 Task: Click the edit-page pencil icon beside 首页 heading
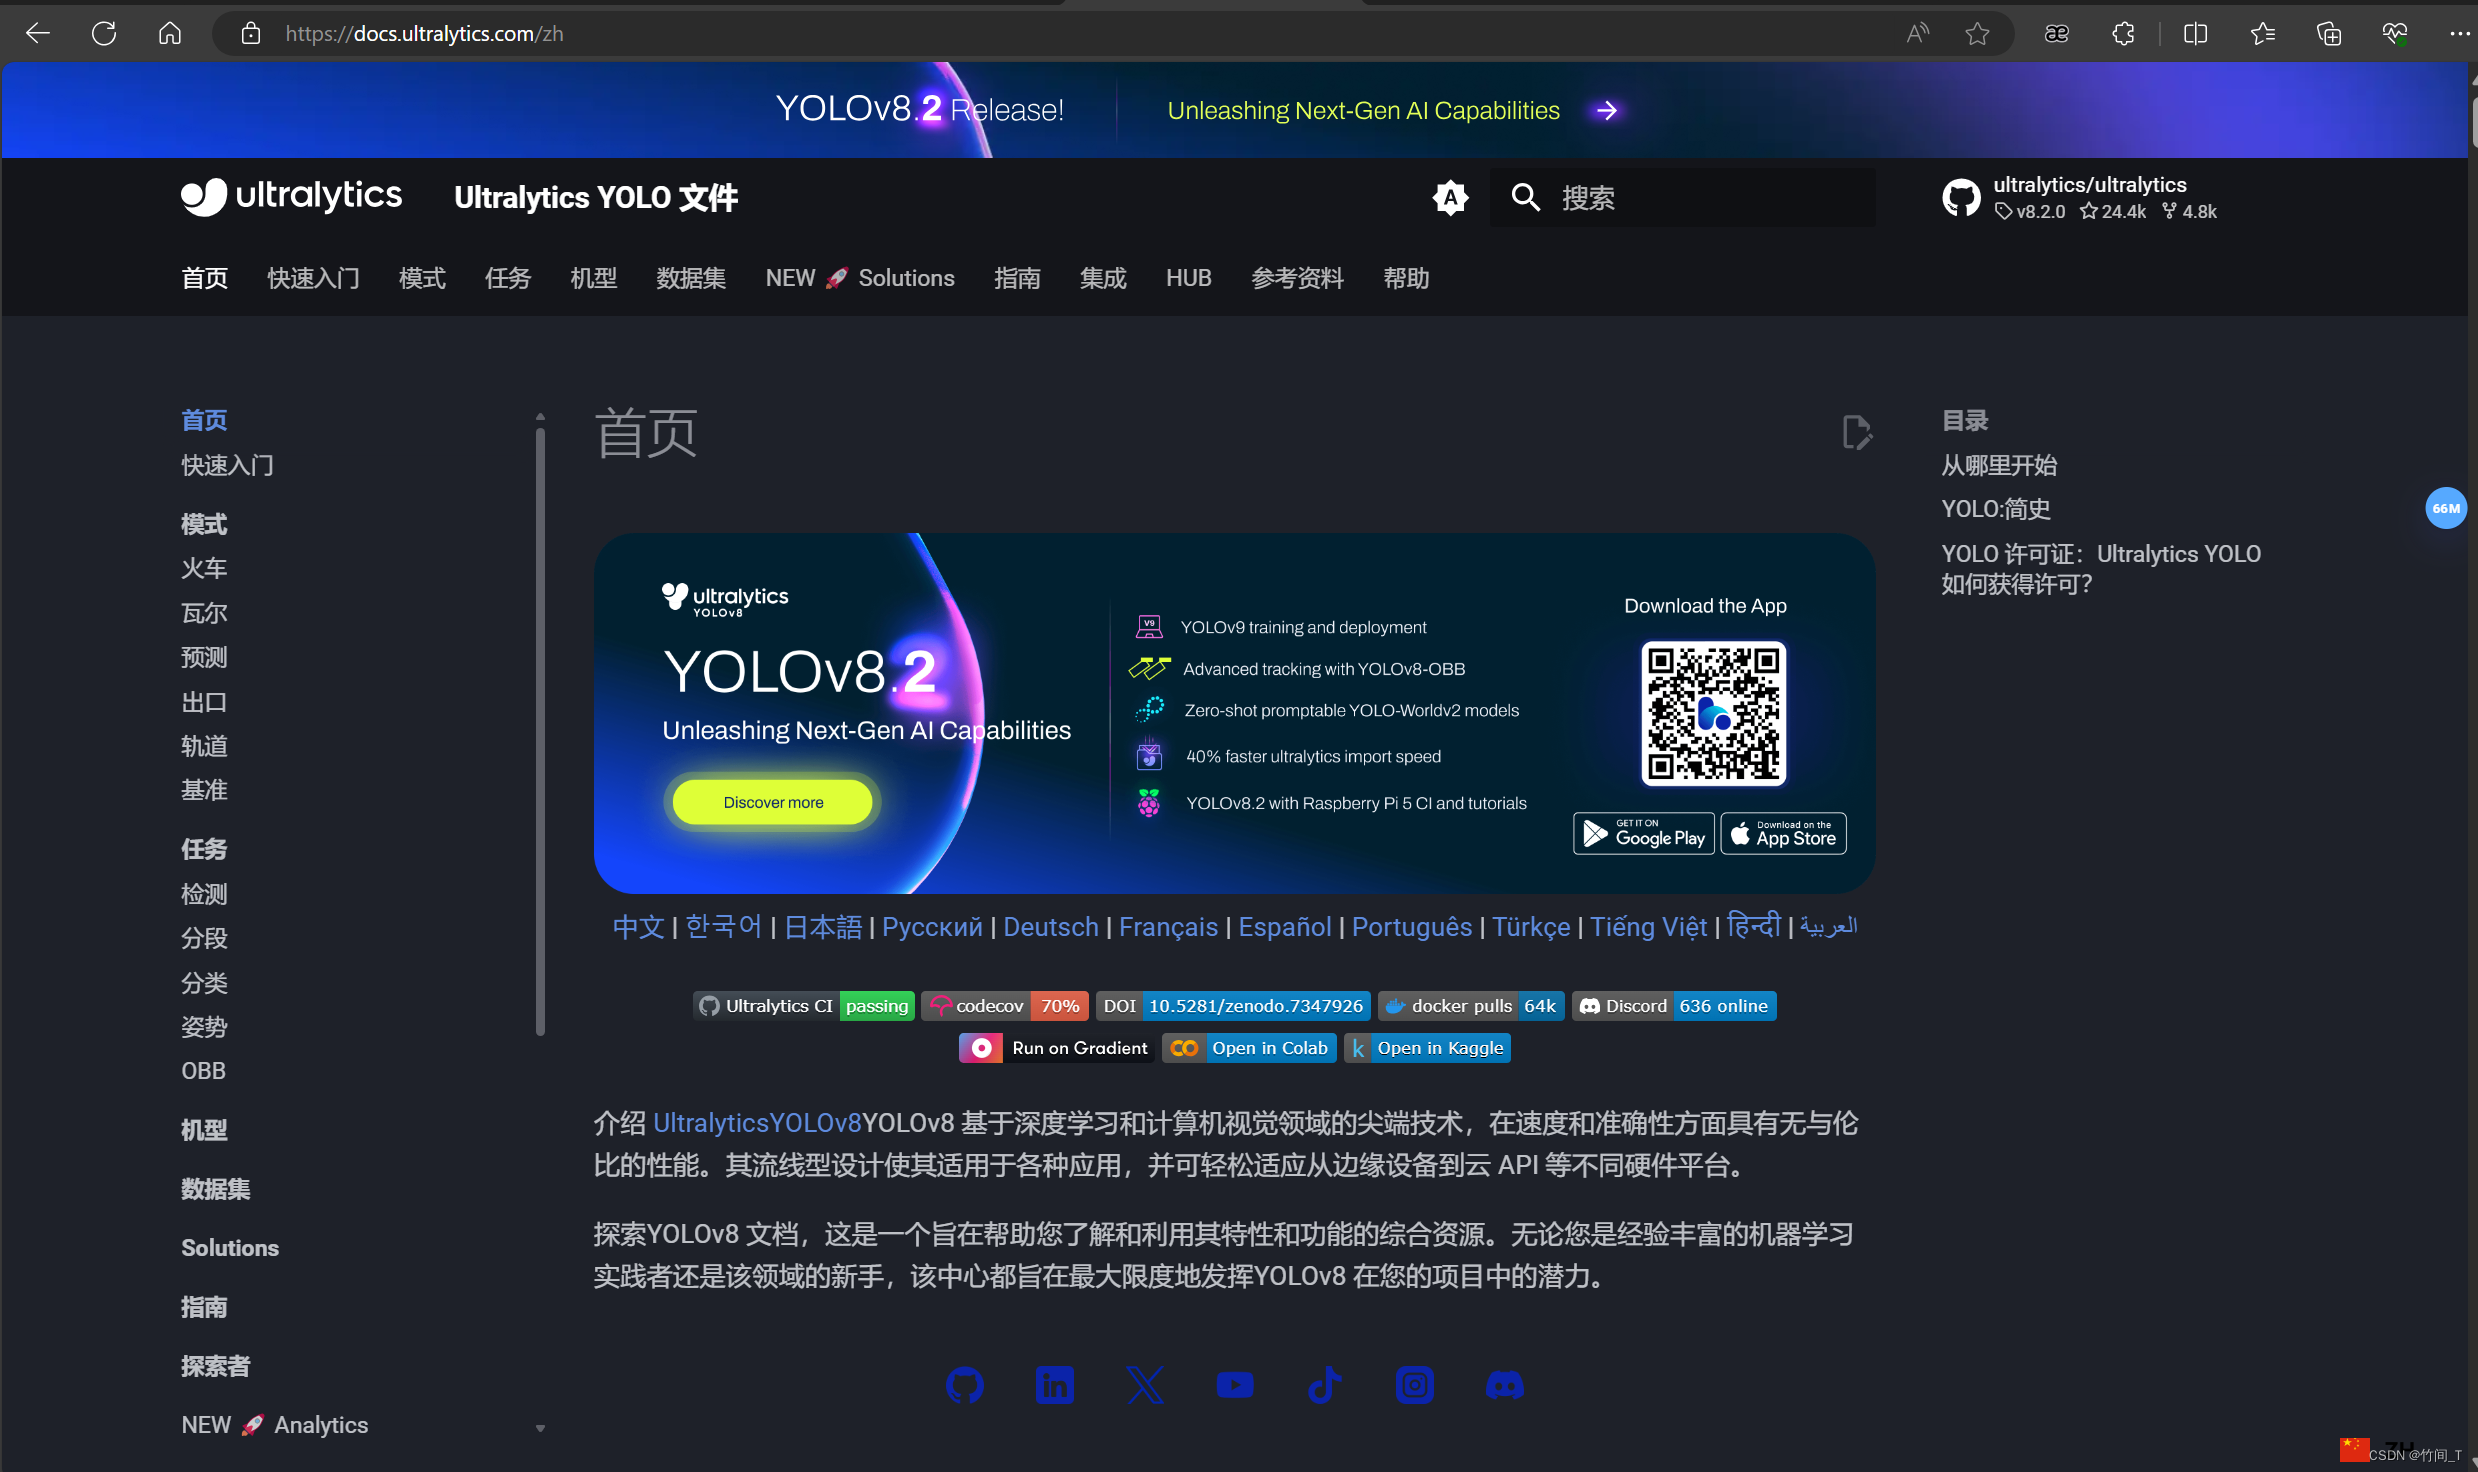tap(1856, 432)
